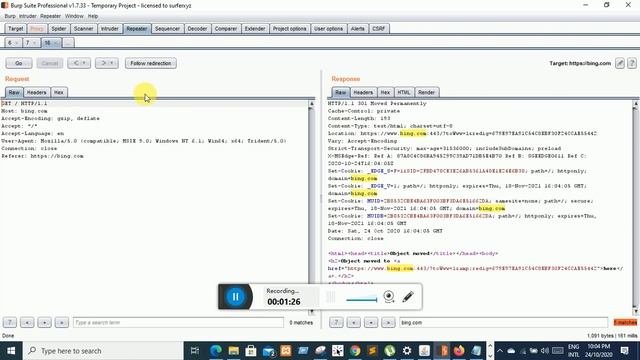The height and width of the screenshot is (360, 640).
Task: Open Microsoft Store from taskbar
Action: 251,351
